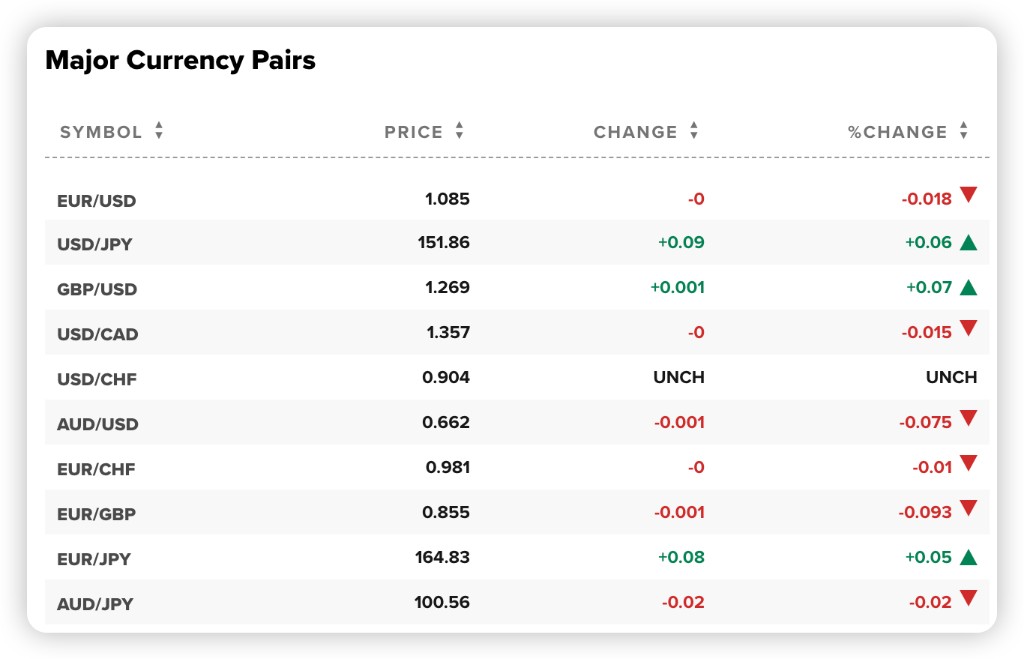Sort by PRICE using its arrow icon
The width and height of the screenshot is (1024, 659).
[460, 131]
